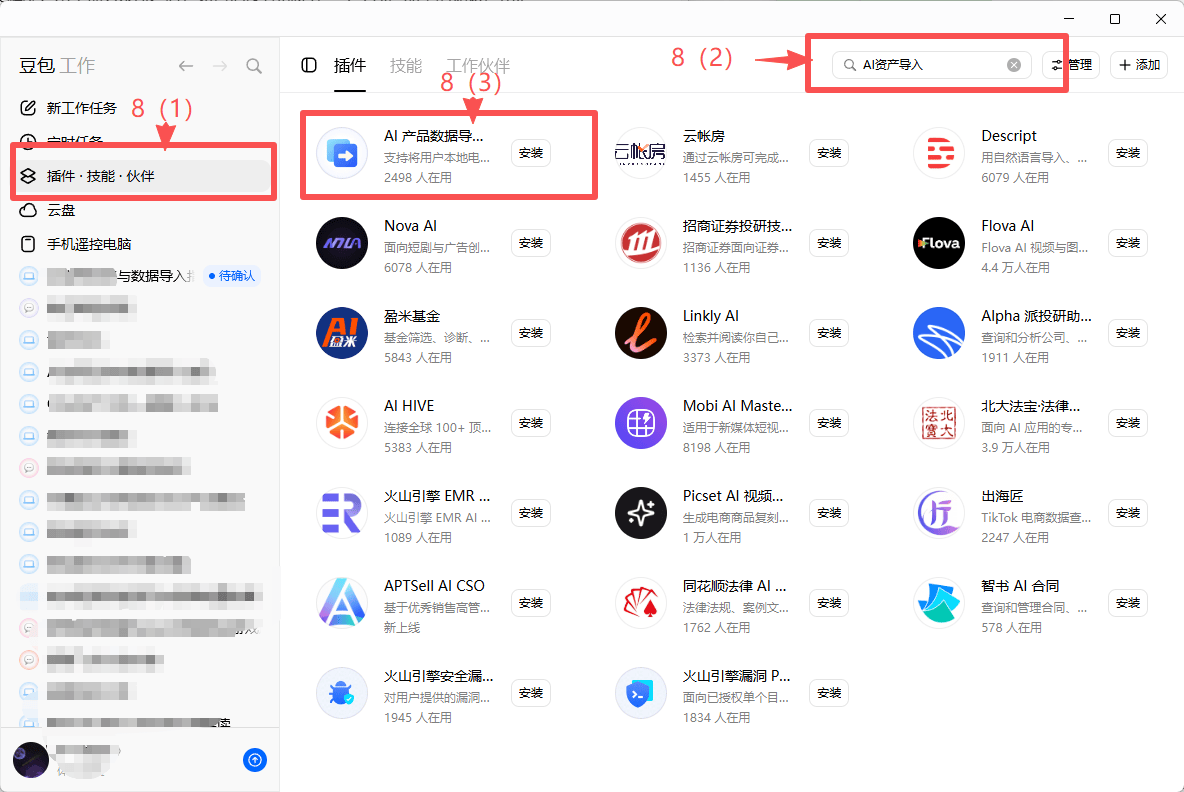Clear the search field text

tap(1014, 65)
